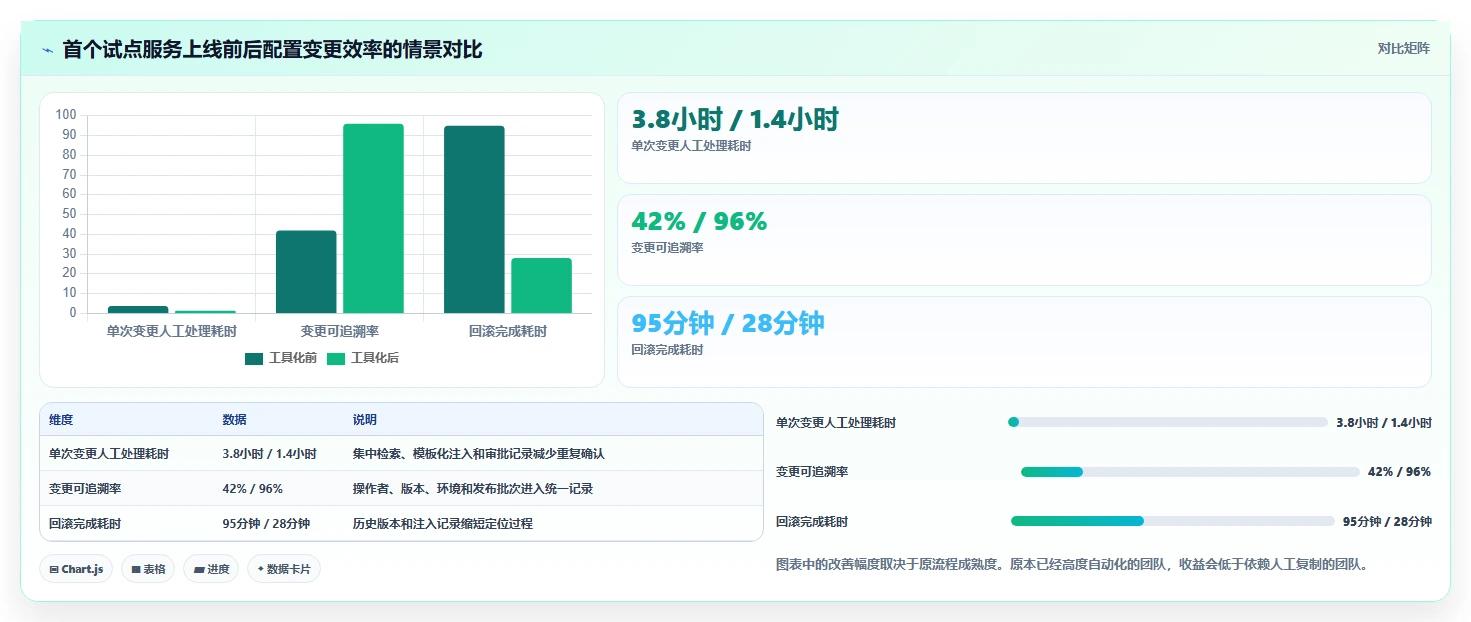
Task: Click the 单次变更人工处理耗时 progress bar
Action: click(1167, 422)
